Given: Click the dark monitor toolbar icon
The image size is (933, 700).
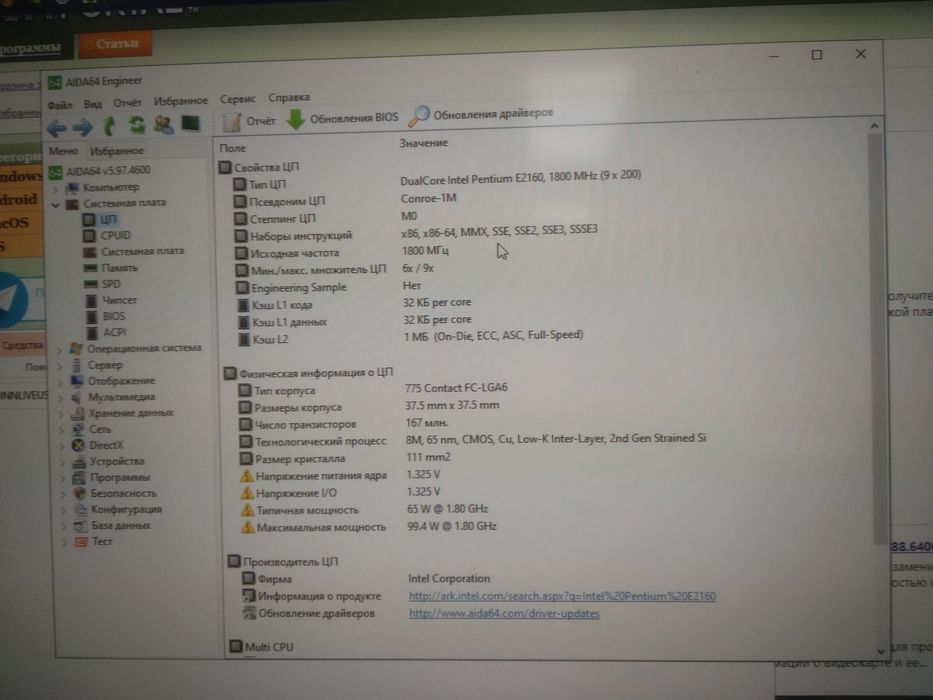Looking at the screenshot, I should click(x=190, y=123).
